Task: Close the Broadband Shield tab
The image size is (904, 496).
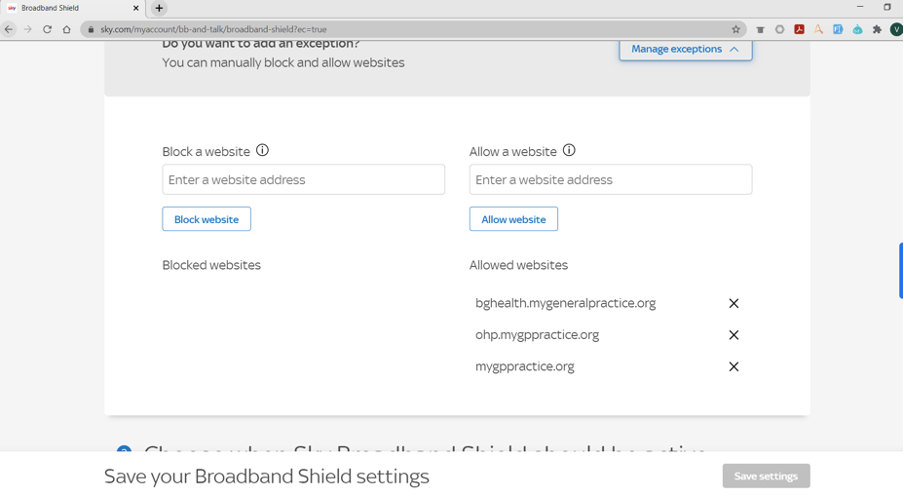Action: [136, 8]
